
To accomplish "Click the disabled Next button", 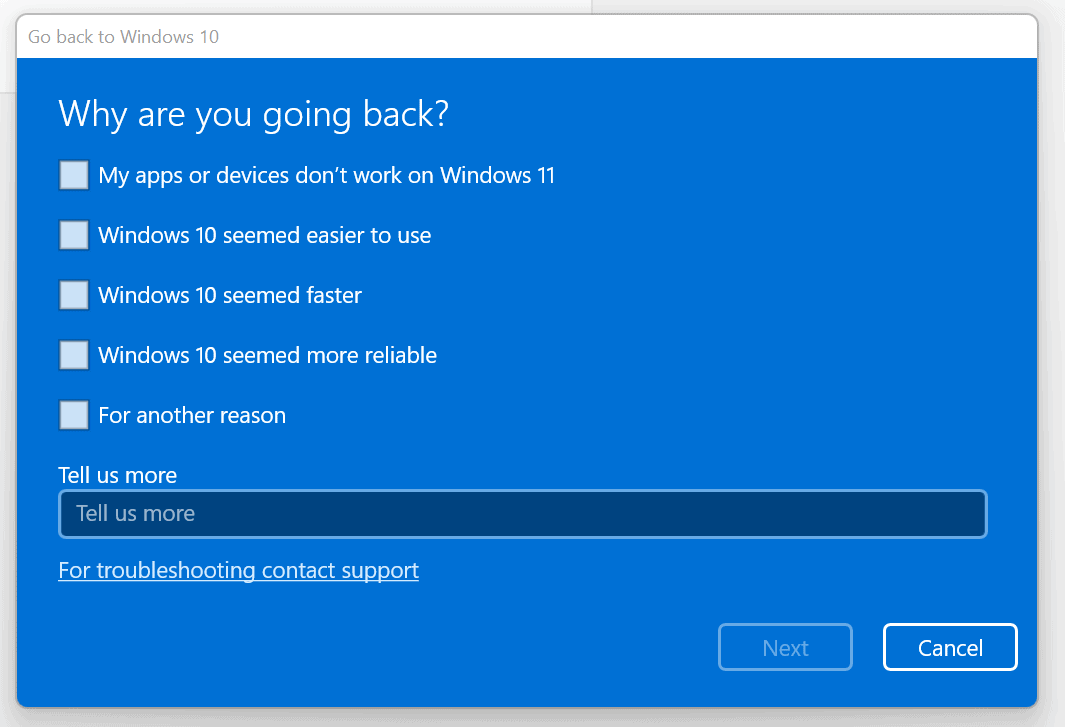I will click(785, 647).
